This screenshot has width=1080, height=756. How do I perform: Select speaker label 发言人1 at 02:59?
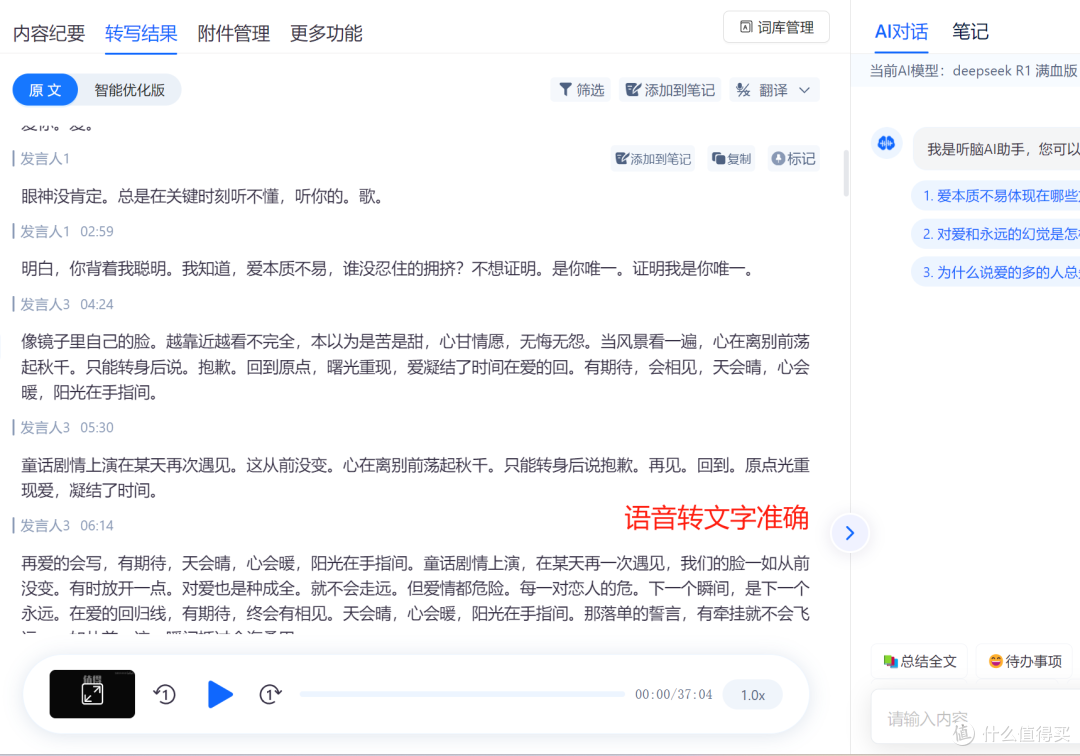coord(45,231)
